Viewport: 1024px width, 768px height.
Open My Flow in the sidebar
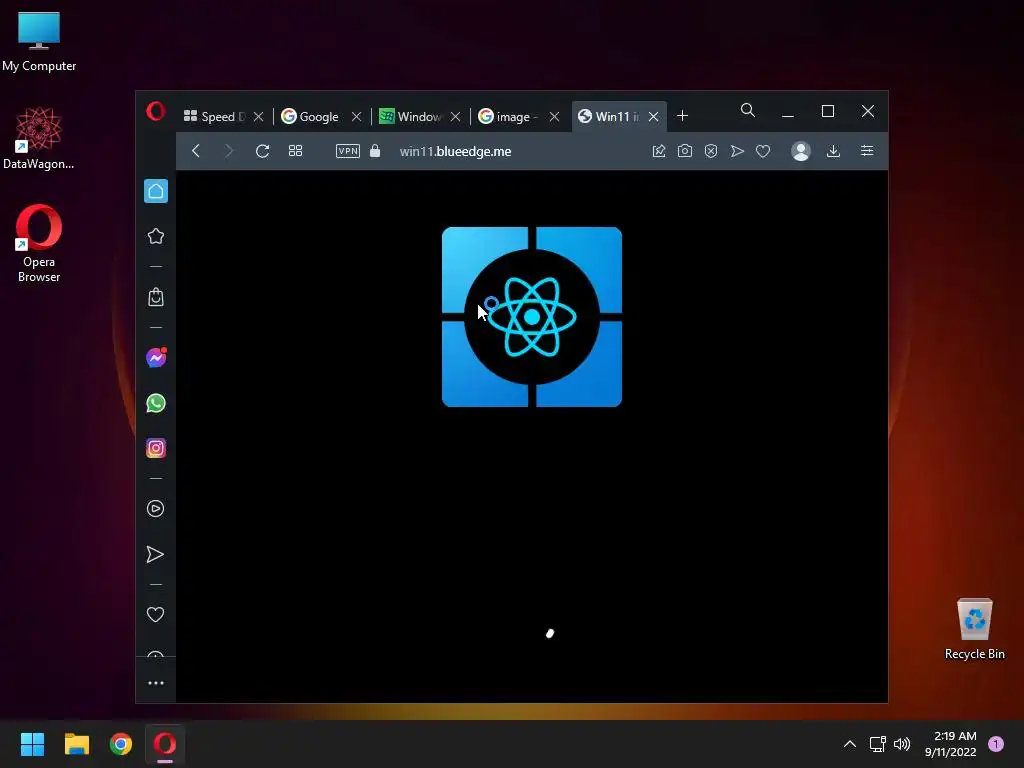[155, 554]
